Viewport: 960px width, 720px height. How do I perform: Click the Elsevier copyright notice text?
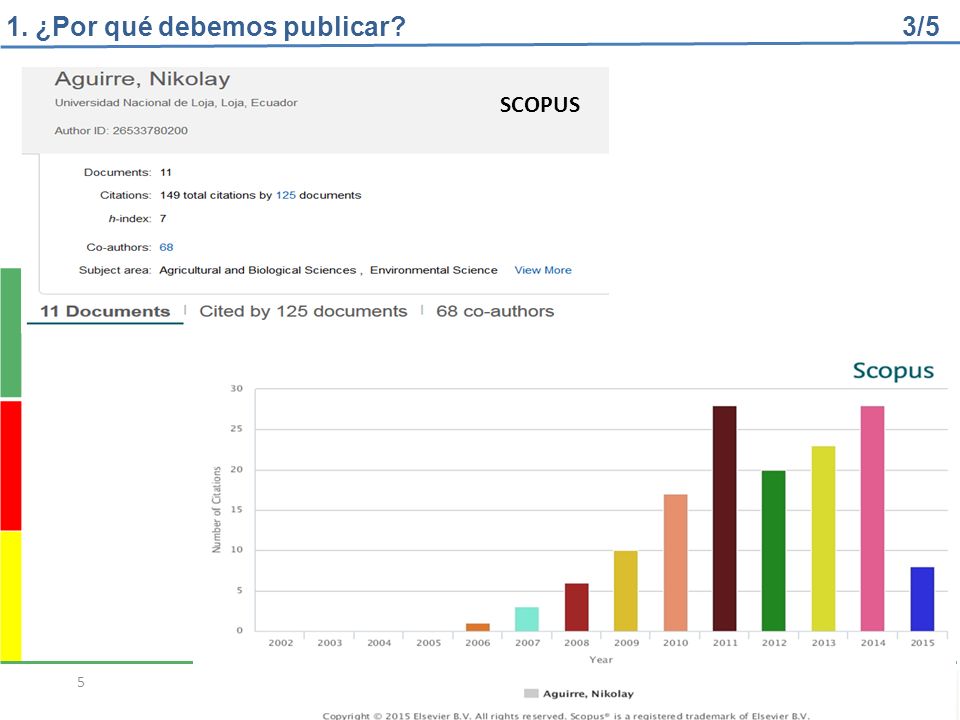[x=566, y=715]
